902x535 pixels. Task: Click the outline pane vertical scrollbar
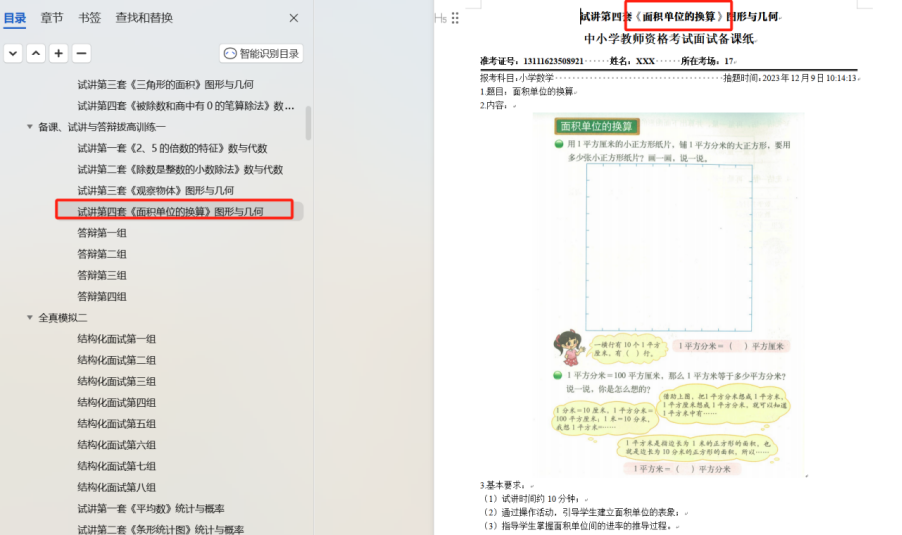click(x=308, y=120)
